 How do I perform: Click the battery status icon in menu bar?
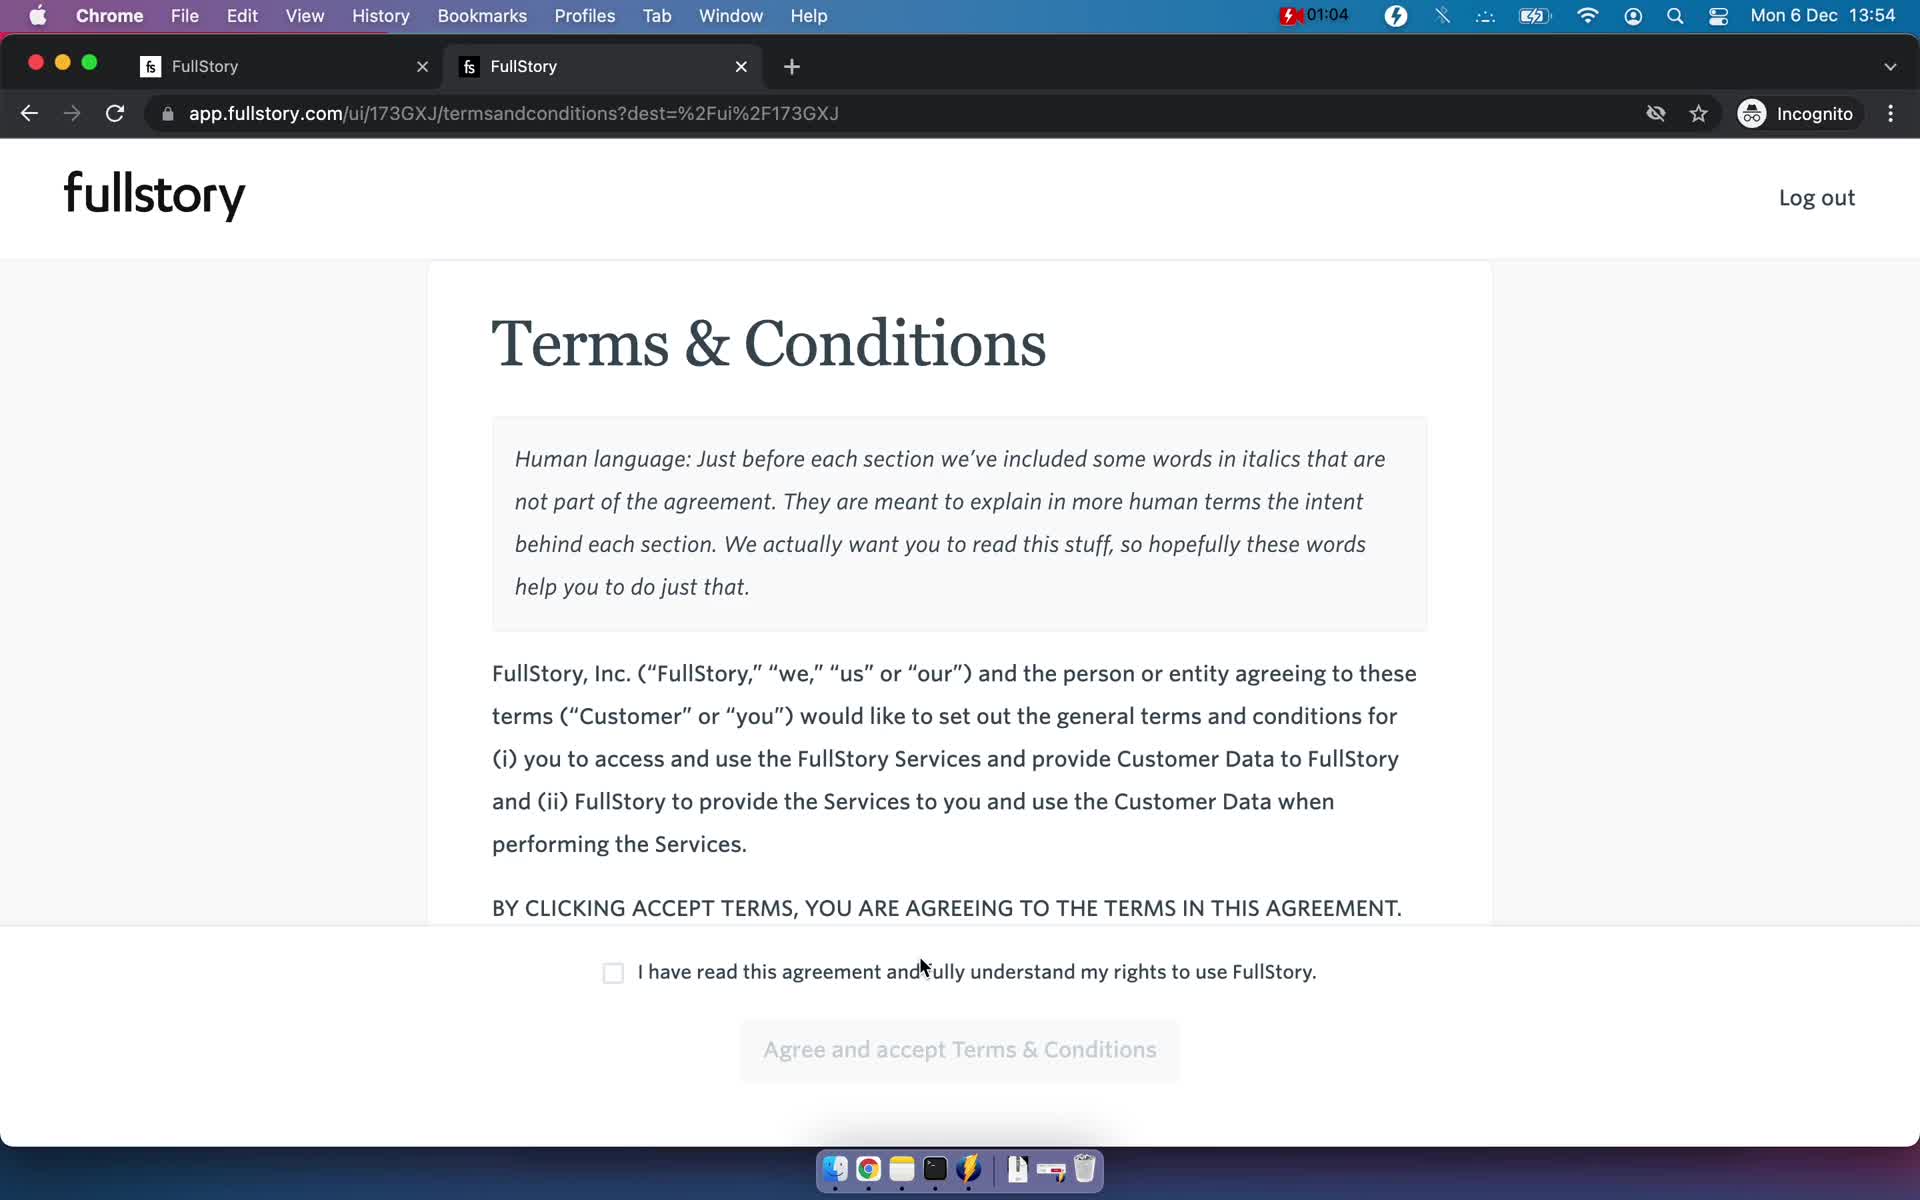click(1536, 15)
